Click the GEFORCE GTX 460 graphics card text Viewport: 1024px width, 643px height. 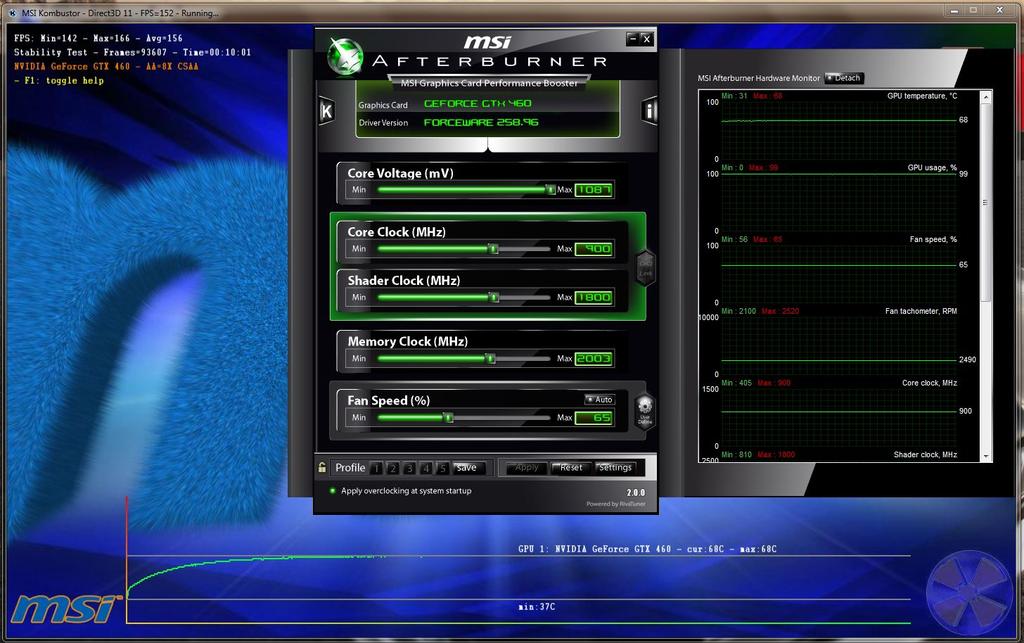point(477,103)
